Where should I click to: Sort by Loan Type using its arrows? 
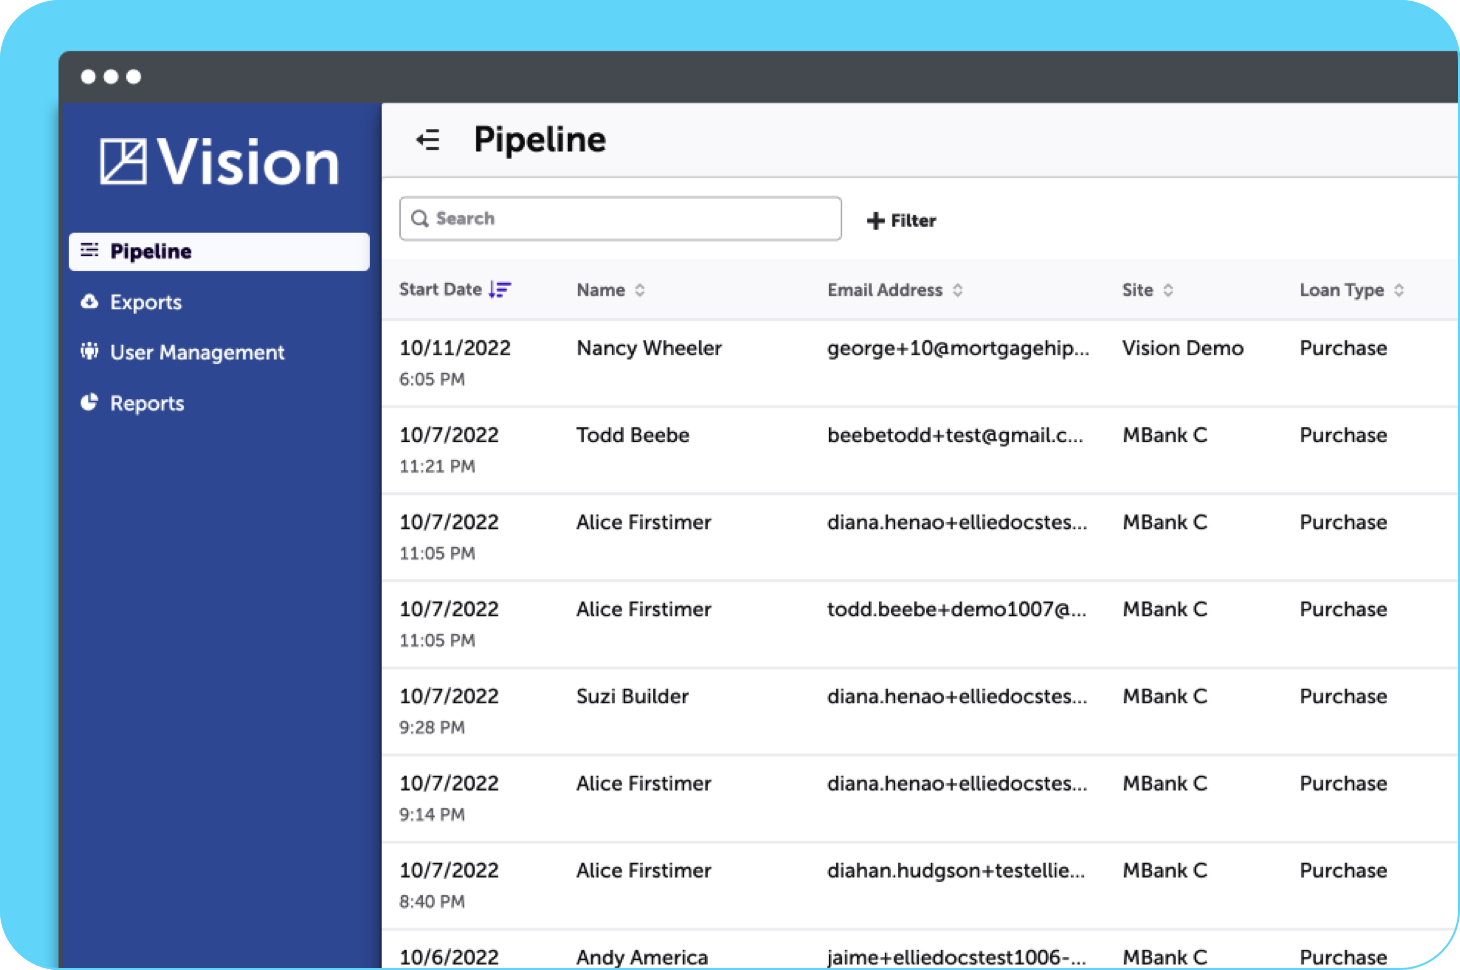coord(1399,290)
